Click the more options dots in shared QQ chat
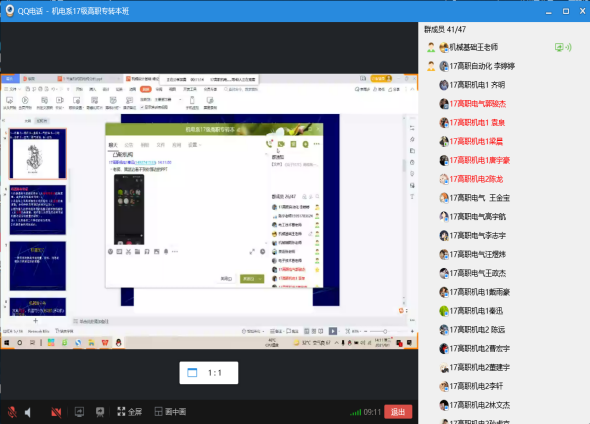The width and height of the screenshot is (590, 424). point(316,144)
